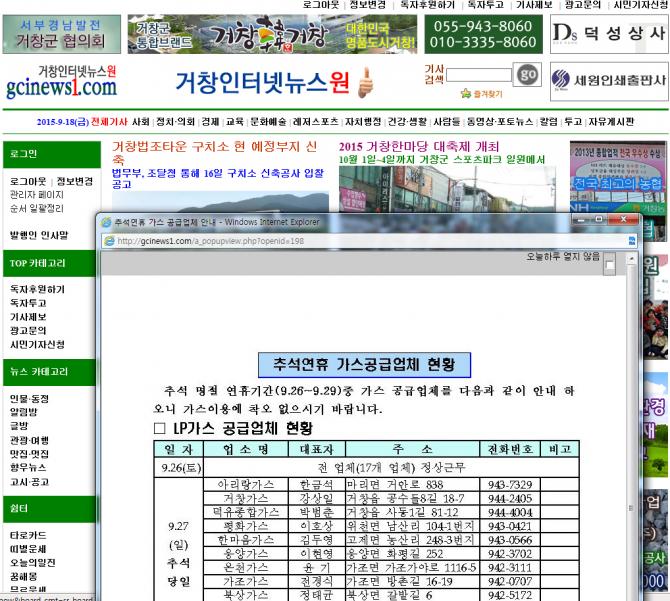The image size is (670, 601).
Task: Click phone number '944-2405' in table
Action: [x=510, y=498]
